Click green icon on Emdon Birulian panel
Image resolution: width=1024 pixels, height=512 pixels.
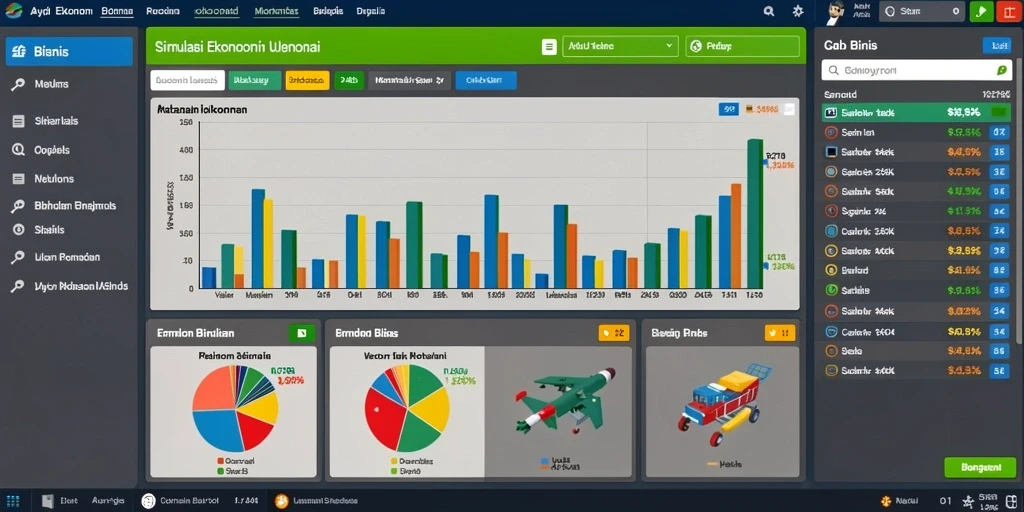301,333
